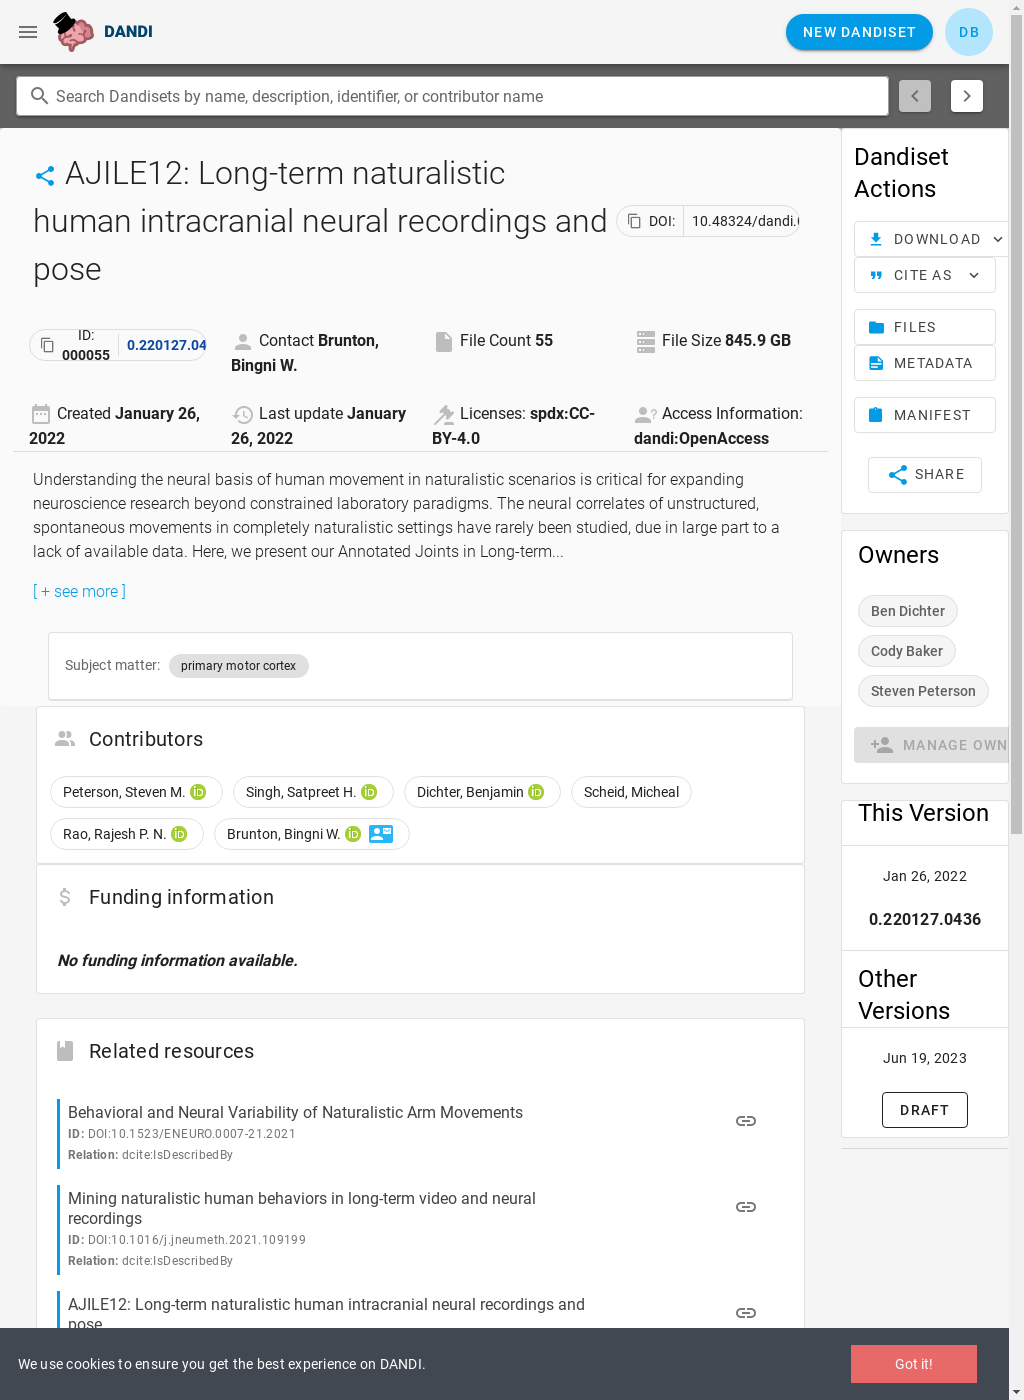The height and width of the screenshot is (1400, 1024).
Task: Open the ORCID icon for Rao, Rajesh P. N.
Action: click(179, 834)
